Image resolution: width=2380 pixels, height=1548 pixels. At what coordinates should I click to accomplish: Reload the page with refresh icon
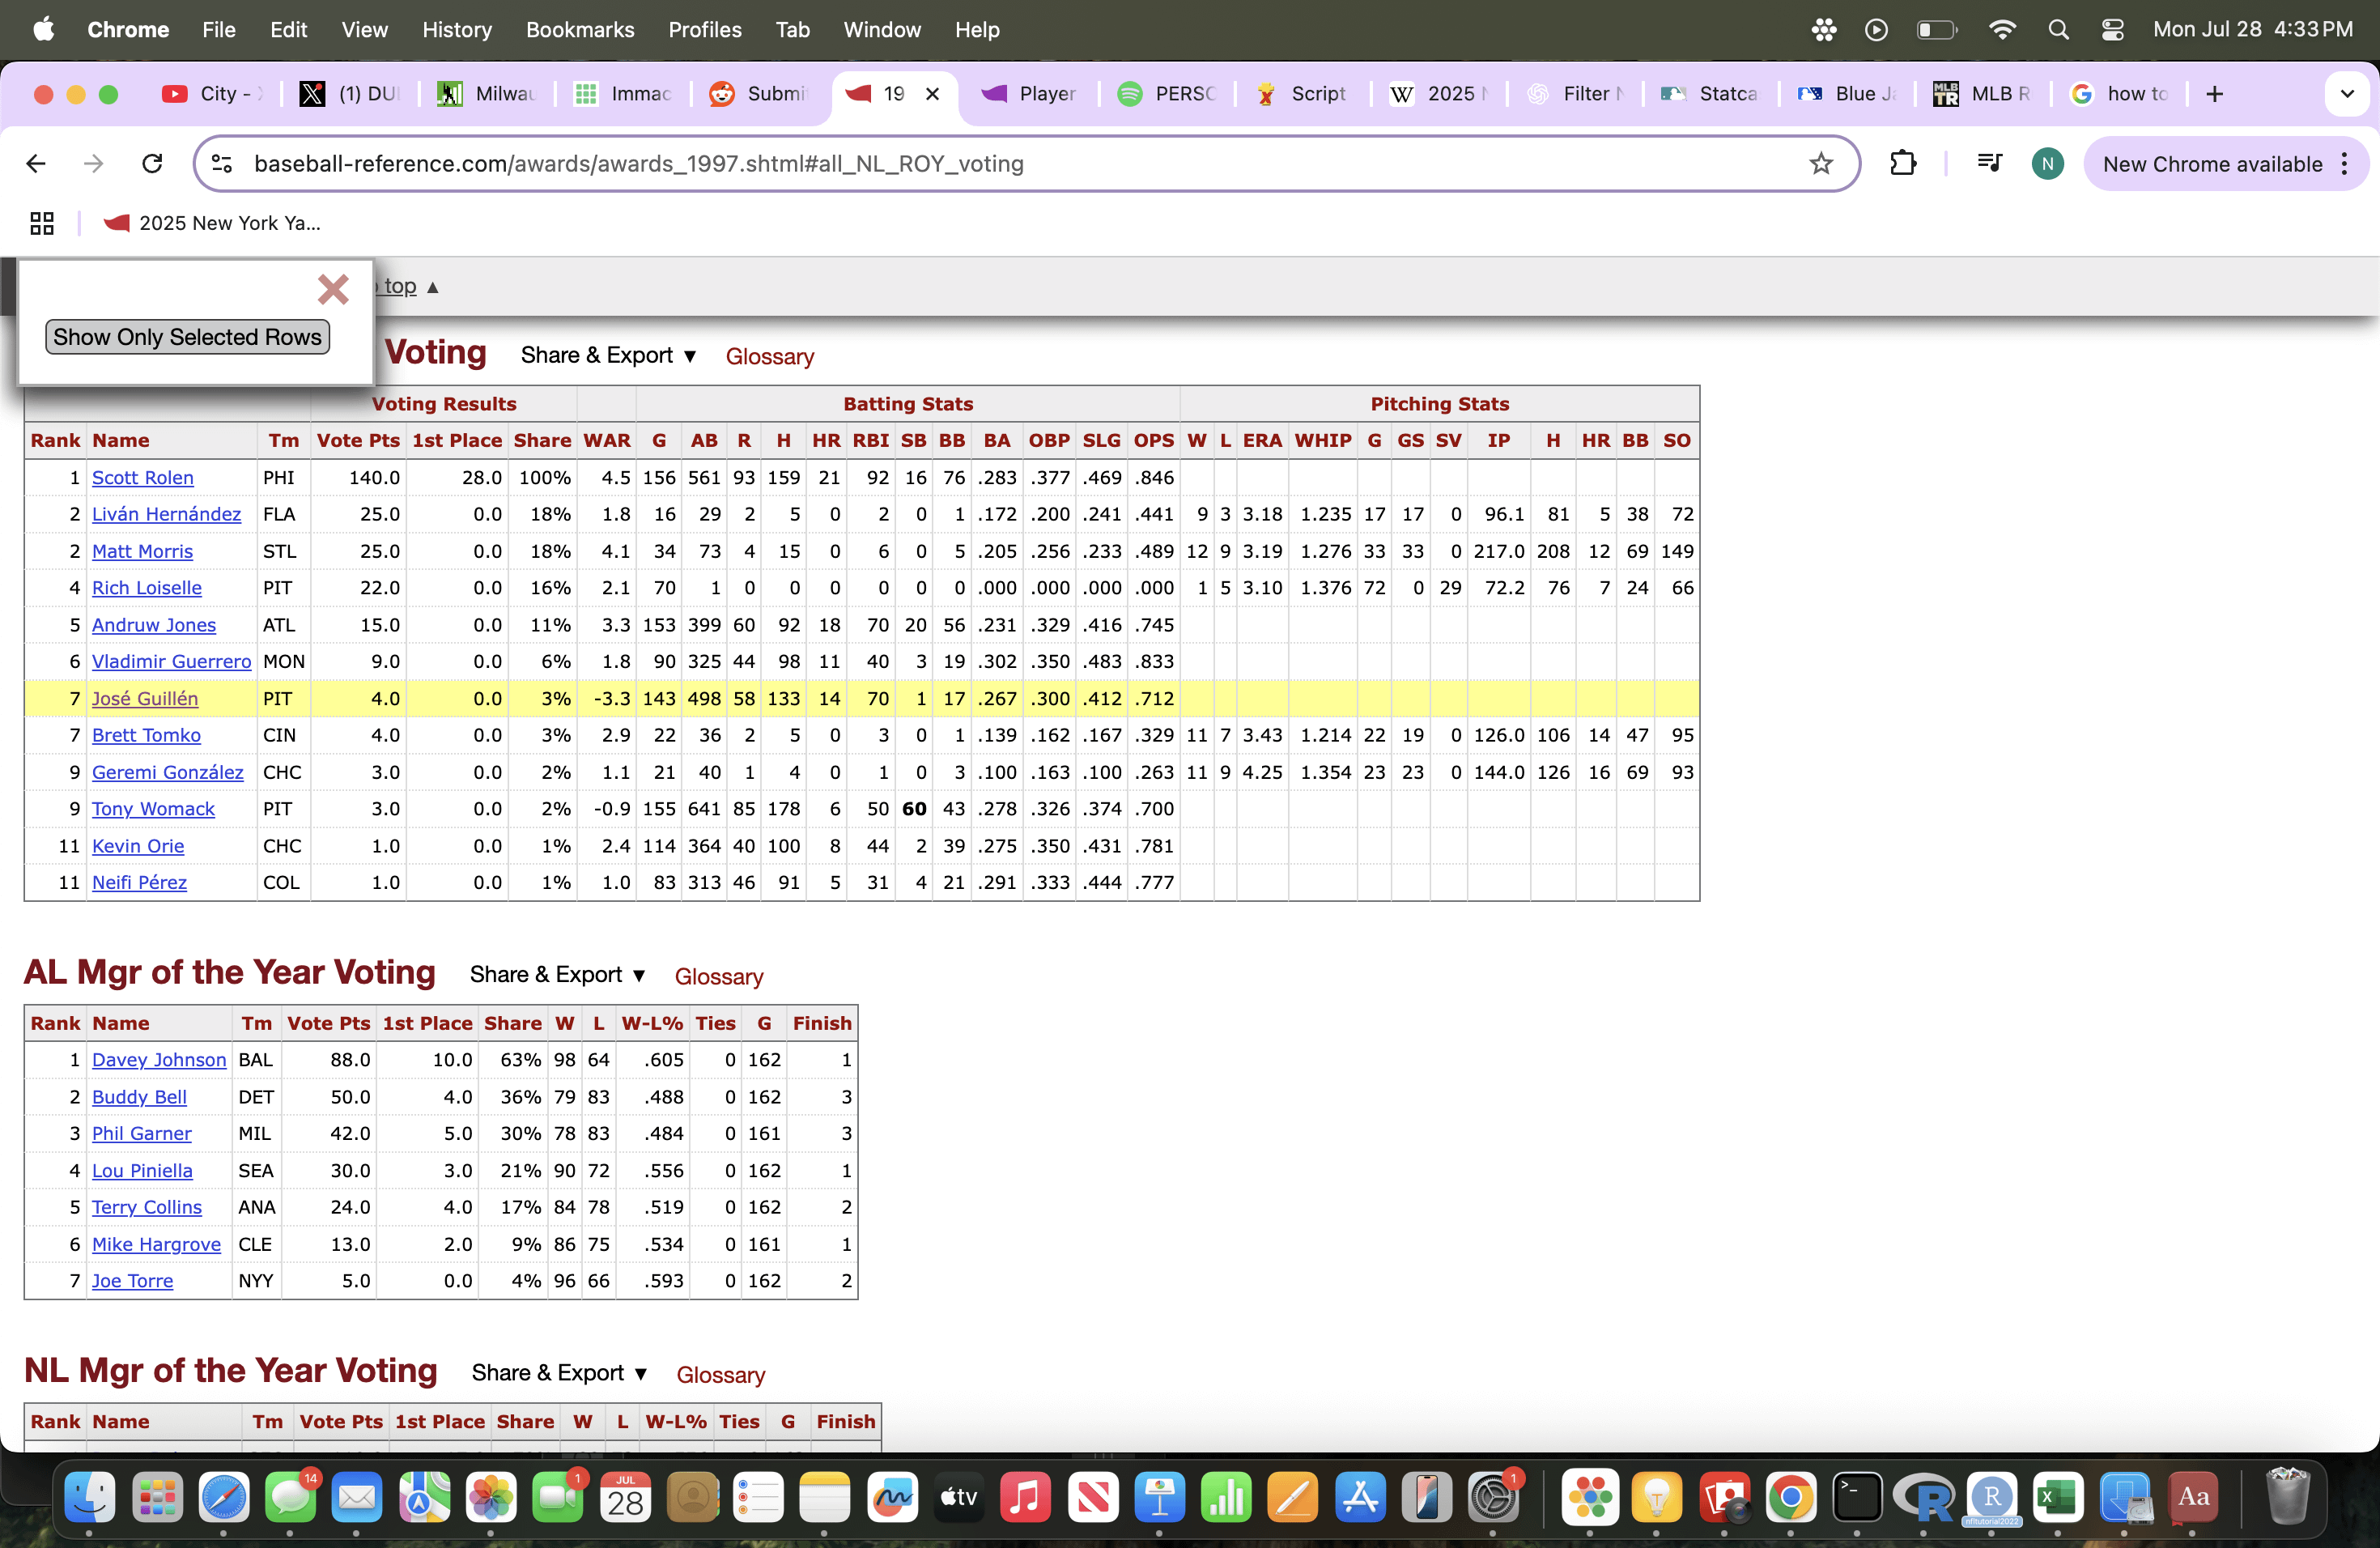pos(152,164)
